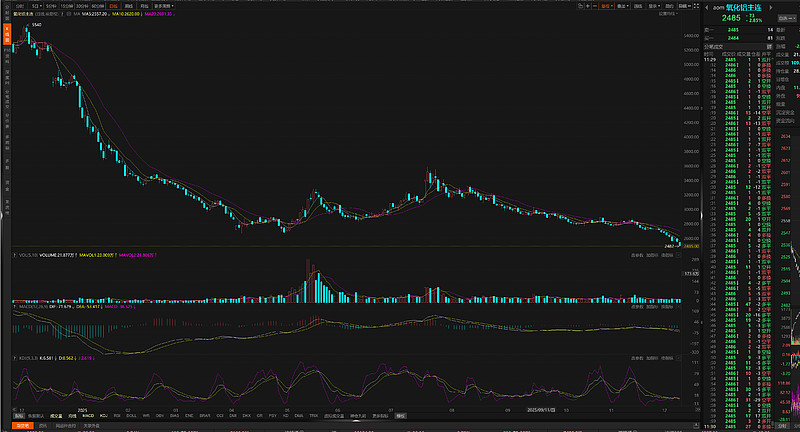800x432 pixels.
Task: Click the 画线 drawing tools button
Action: tap(638, 6)
